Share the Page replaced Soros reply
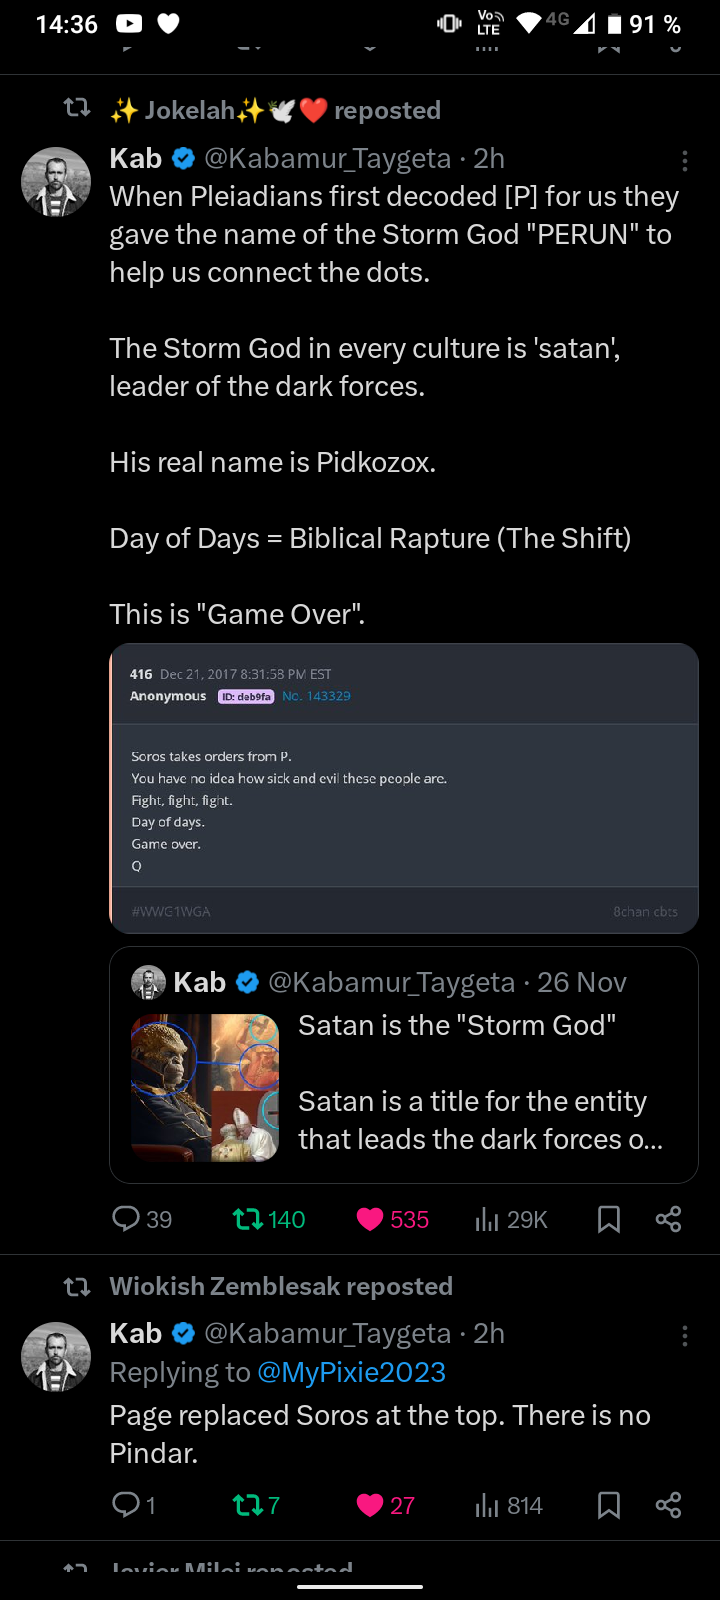This screenshot has width=720, height=1600. pyautogui.click(x=668, y=1505)
